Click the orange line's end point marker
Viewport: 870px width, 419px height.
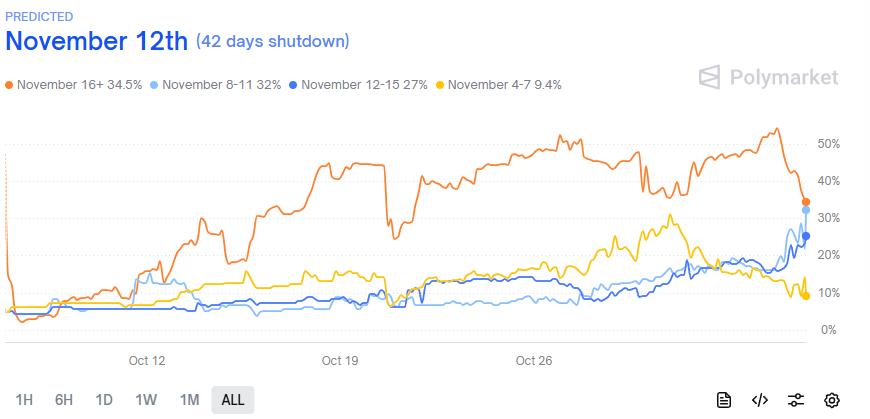[806, 202]
